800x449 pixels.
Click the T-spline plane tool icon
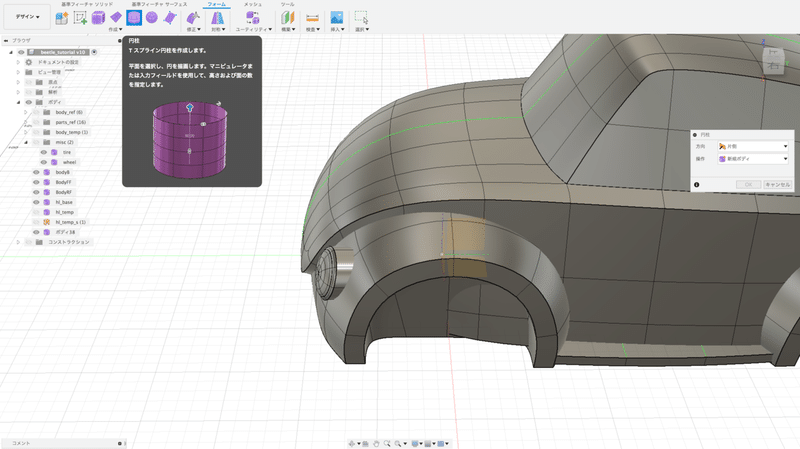tap(116, 17)
